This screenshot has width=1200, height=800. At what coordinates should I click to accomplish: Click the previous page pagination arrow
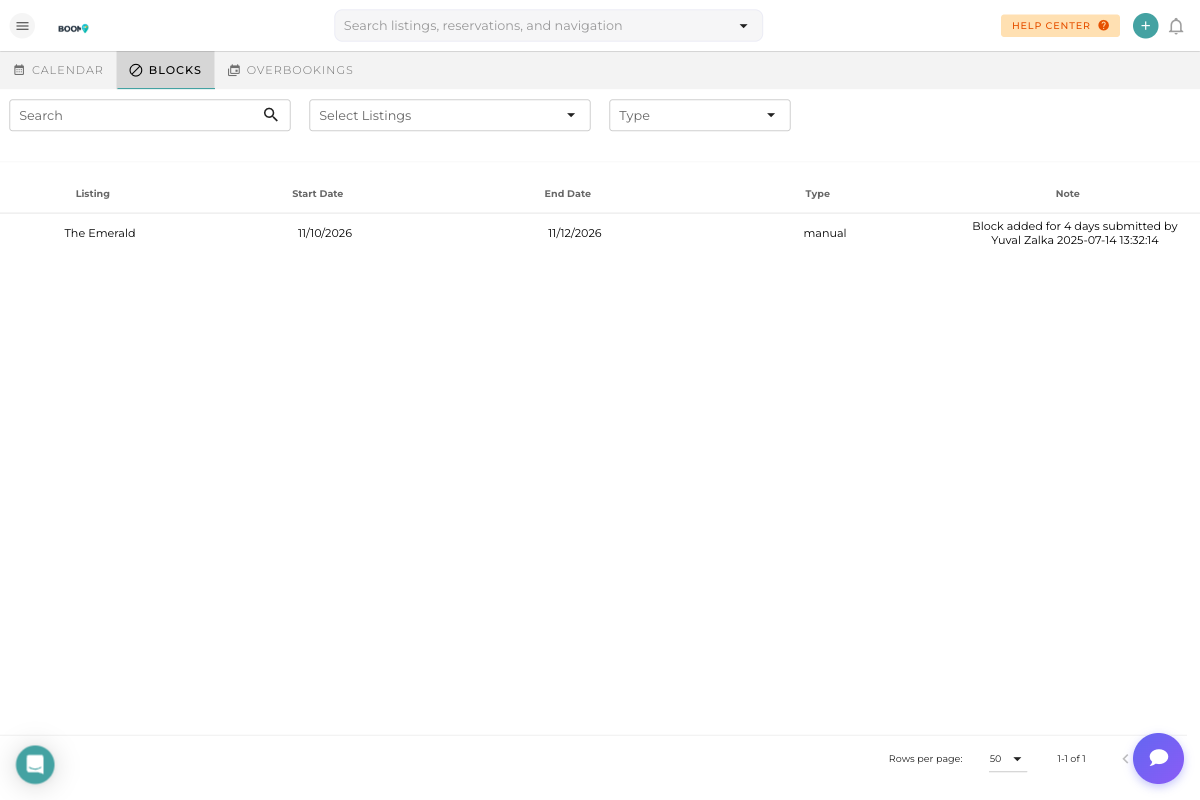[1125, 759]
